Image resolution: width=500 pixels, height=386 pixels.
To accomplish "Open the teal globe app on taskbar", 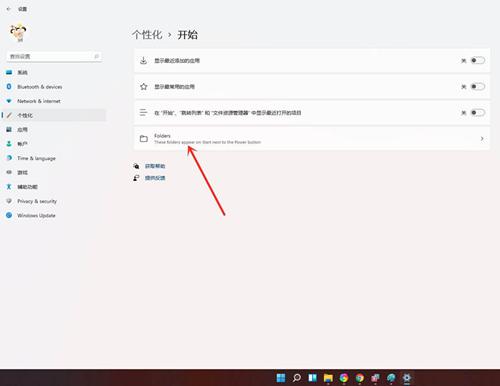I will click(391, 378).
